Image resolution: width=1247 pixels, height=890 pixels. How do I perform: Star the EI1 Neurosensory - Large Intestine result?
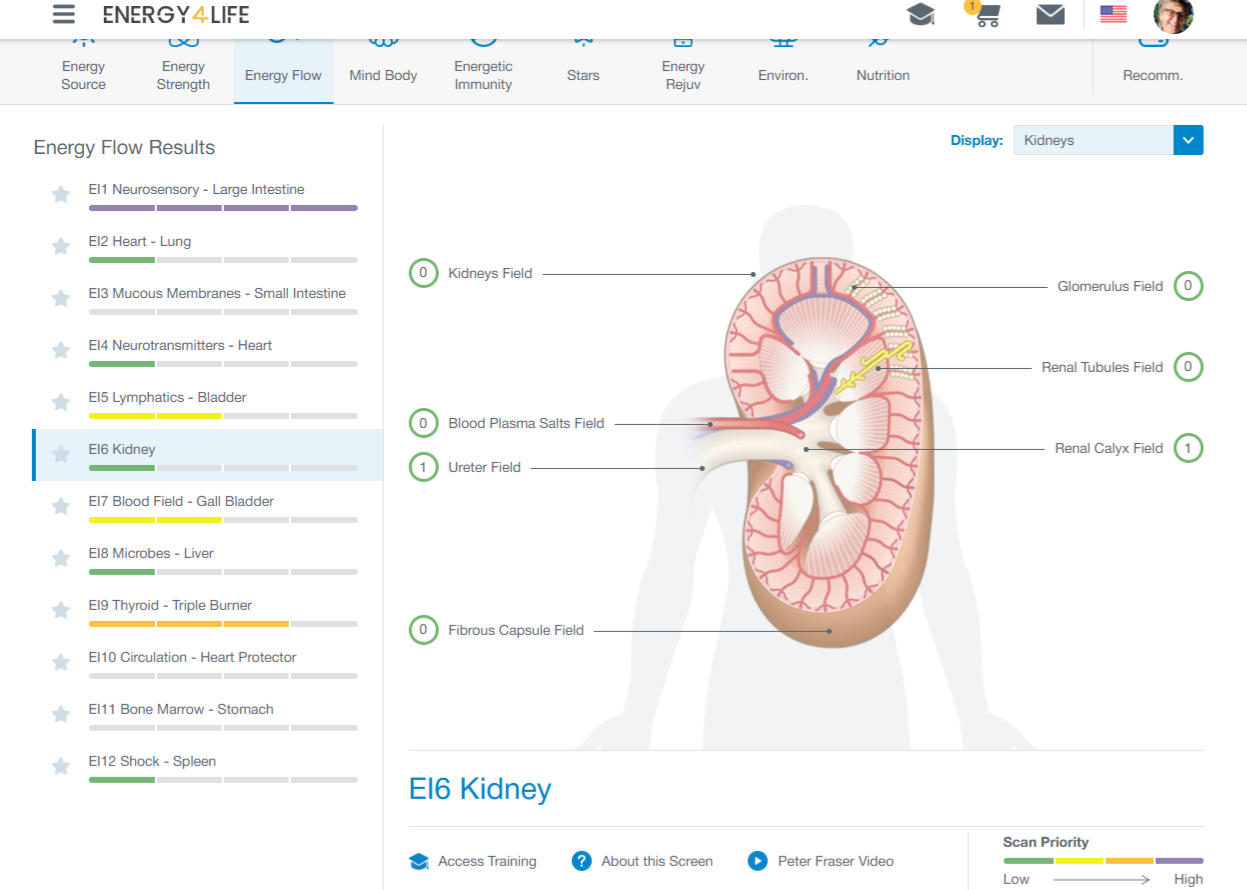click(60, 194)
